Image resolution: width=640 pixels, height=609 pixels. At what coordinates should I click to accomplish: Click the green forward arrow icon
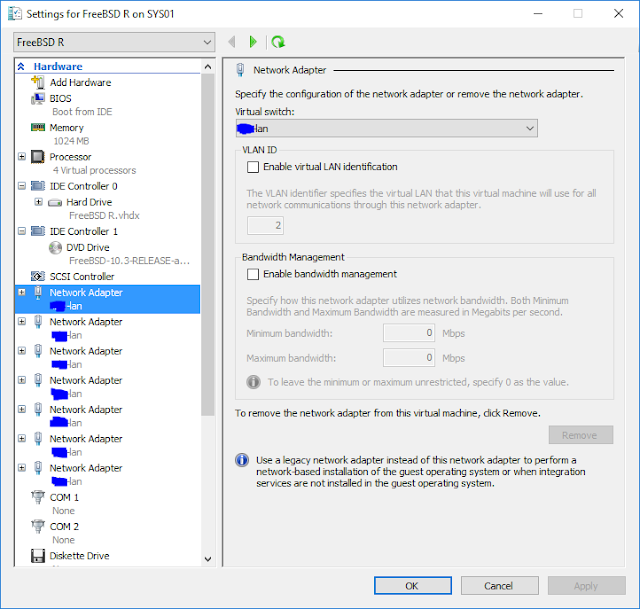tap(253, 42)
